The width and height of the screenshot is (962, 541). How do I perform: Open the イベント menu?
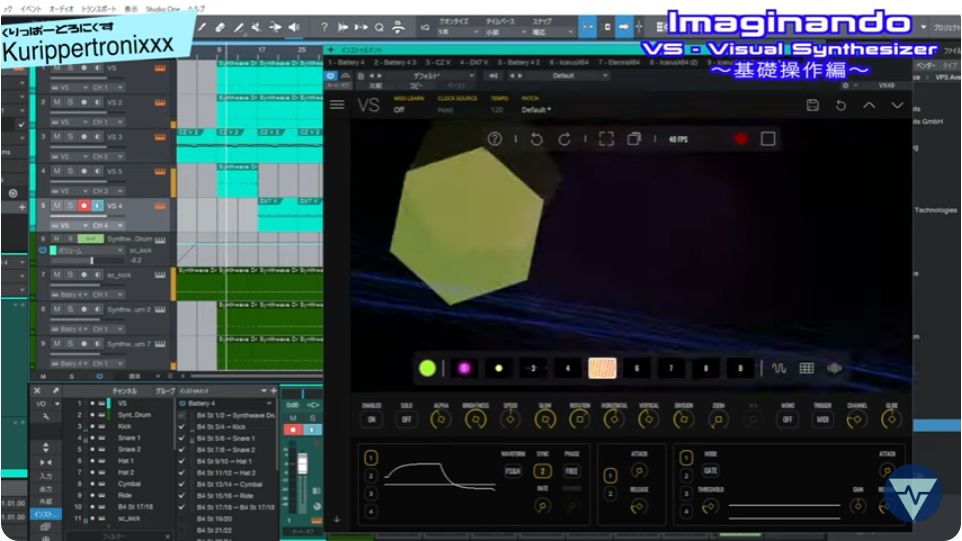pyautogui.click(x=31, y=9)
